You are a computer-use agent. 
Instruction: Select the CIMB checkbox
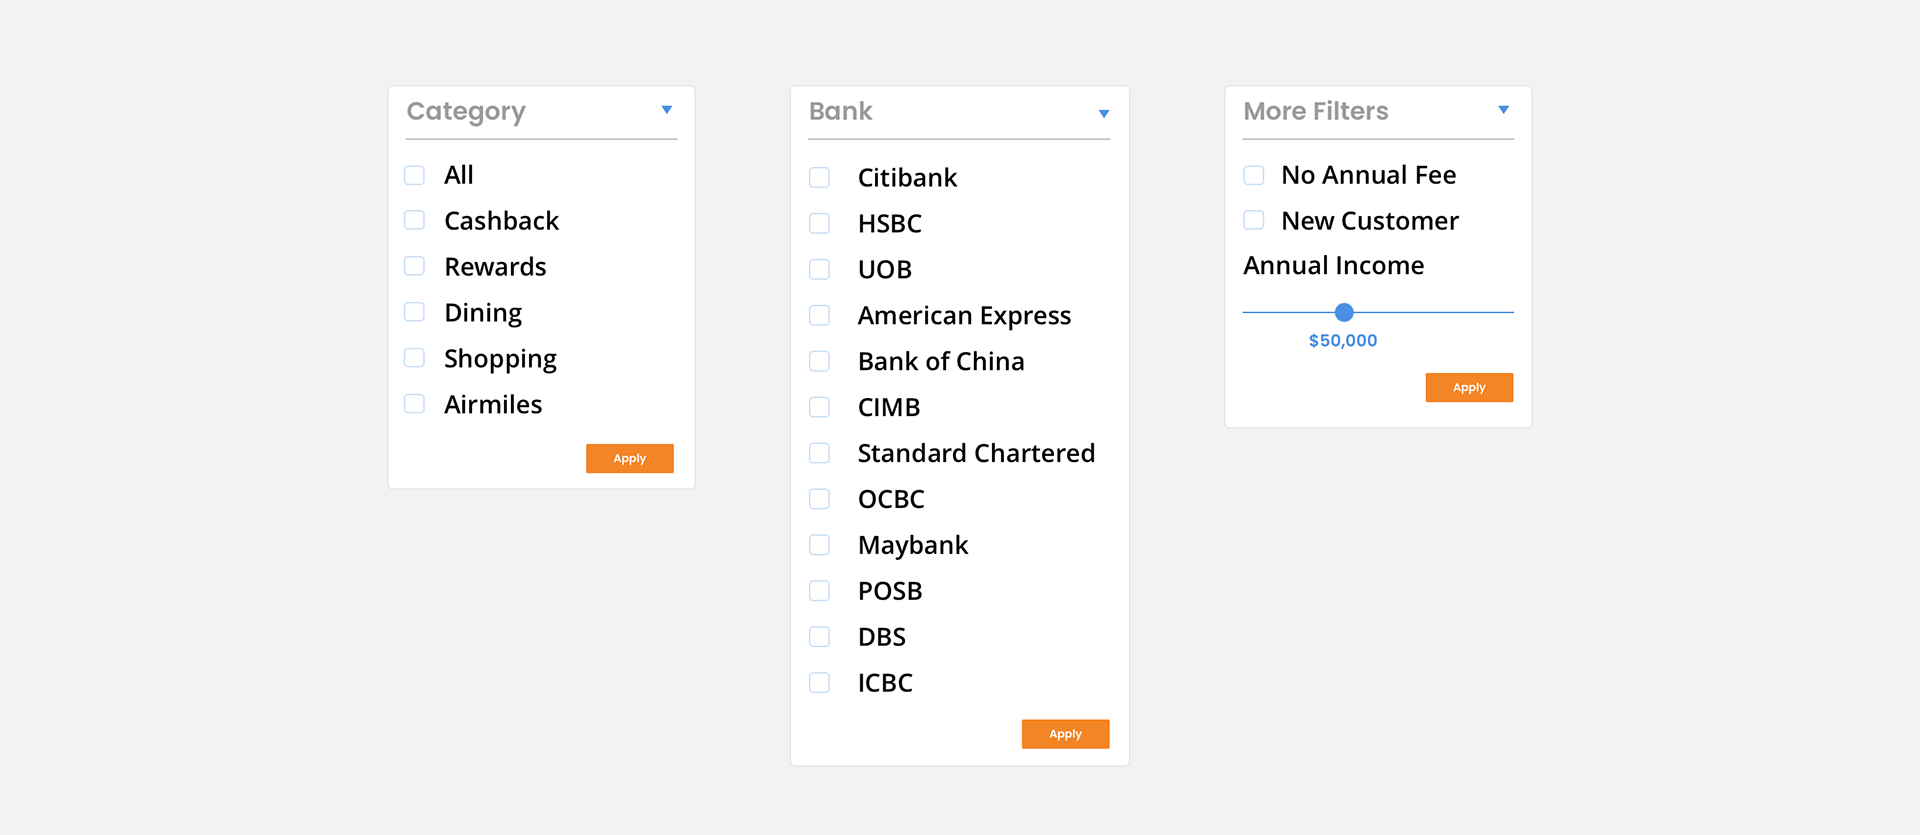[x=819, y=407]
